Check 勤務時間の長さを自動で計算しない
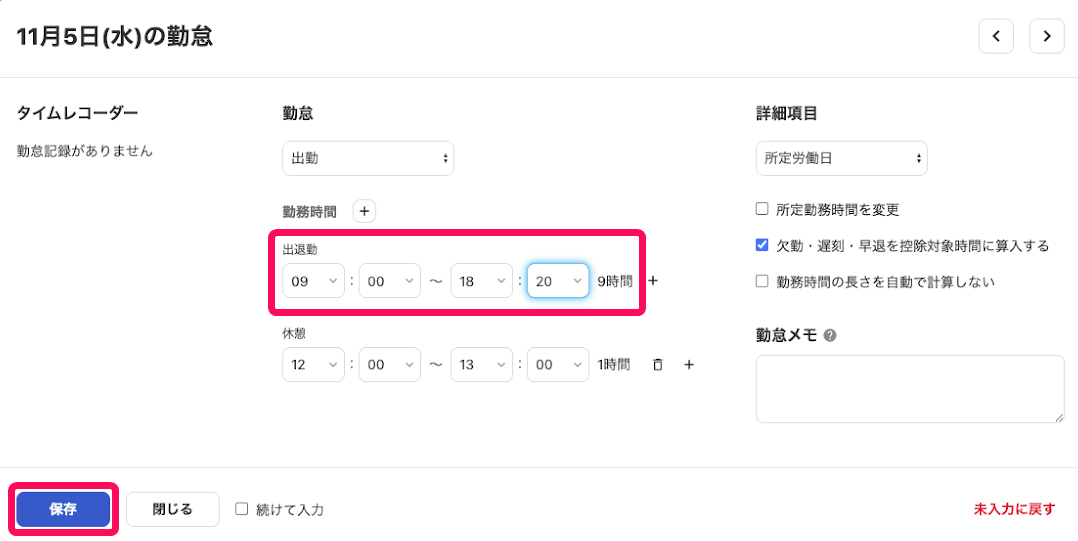Image resolution: width=1078 pixels, height=541 pixels. pyautogui.click(x=762, y=281)
